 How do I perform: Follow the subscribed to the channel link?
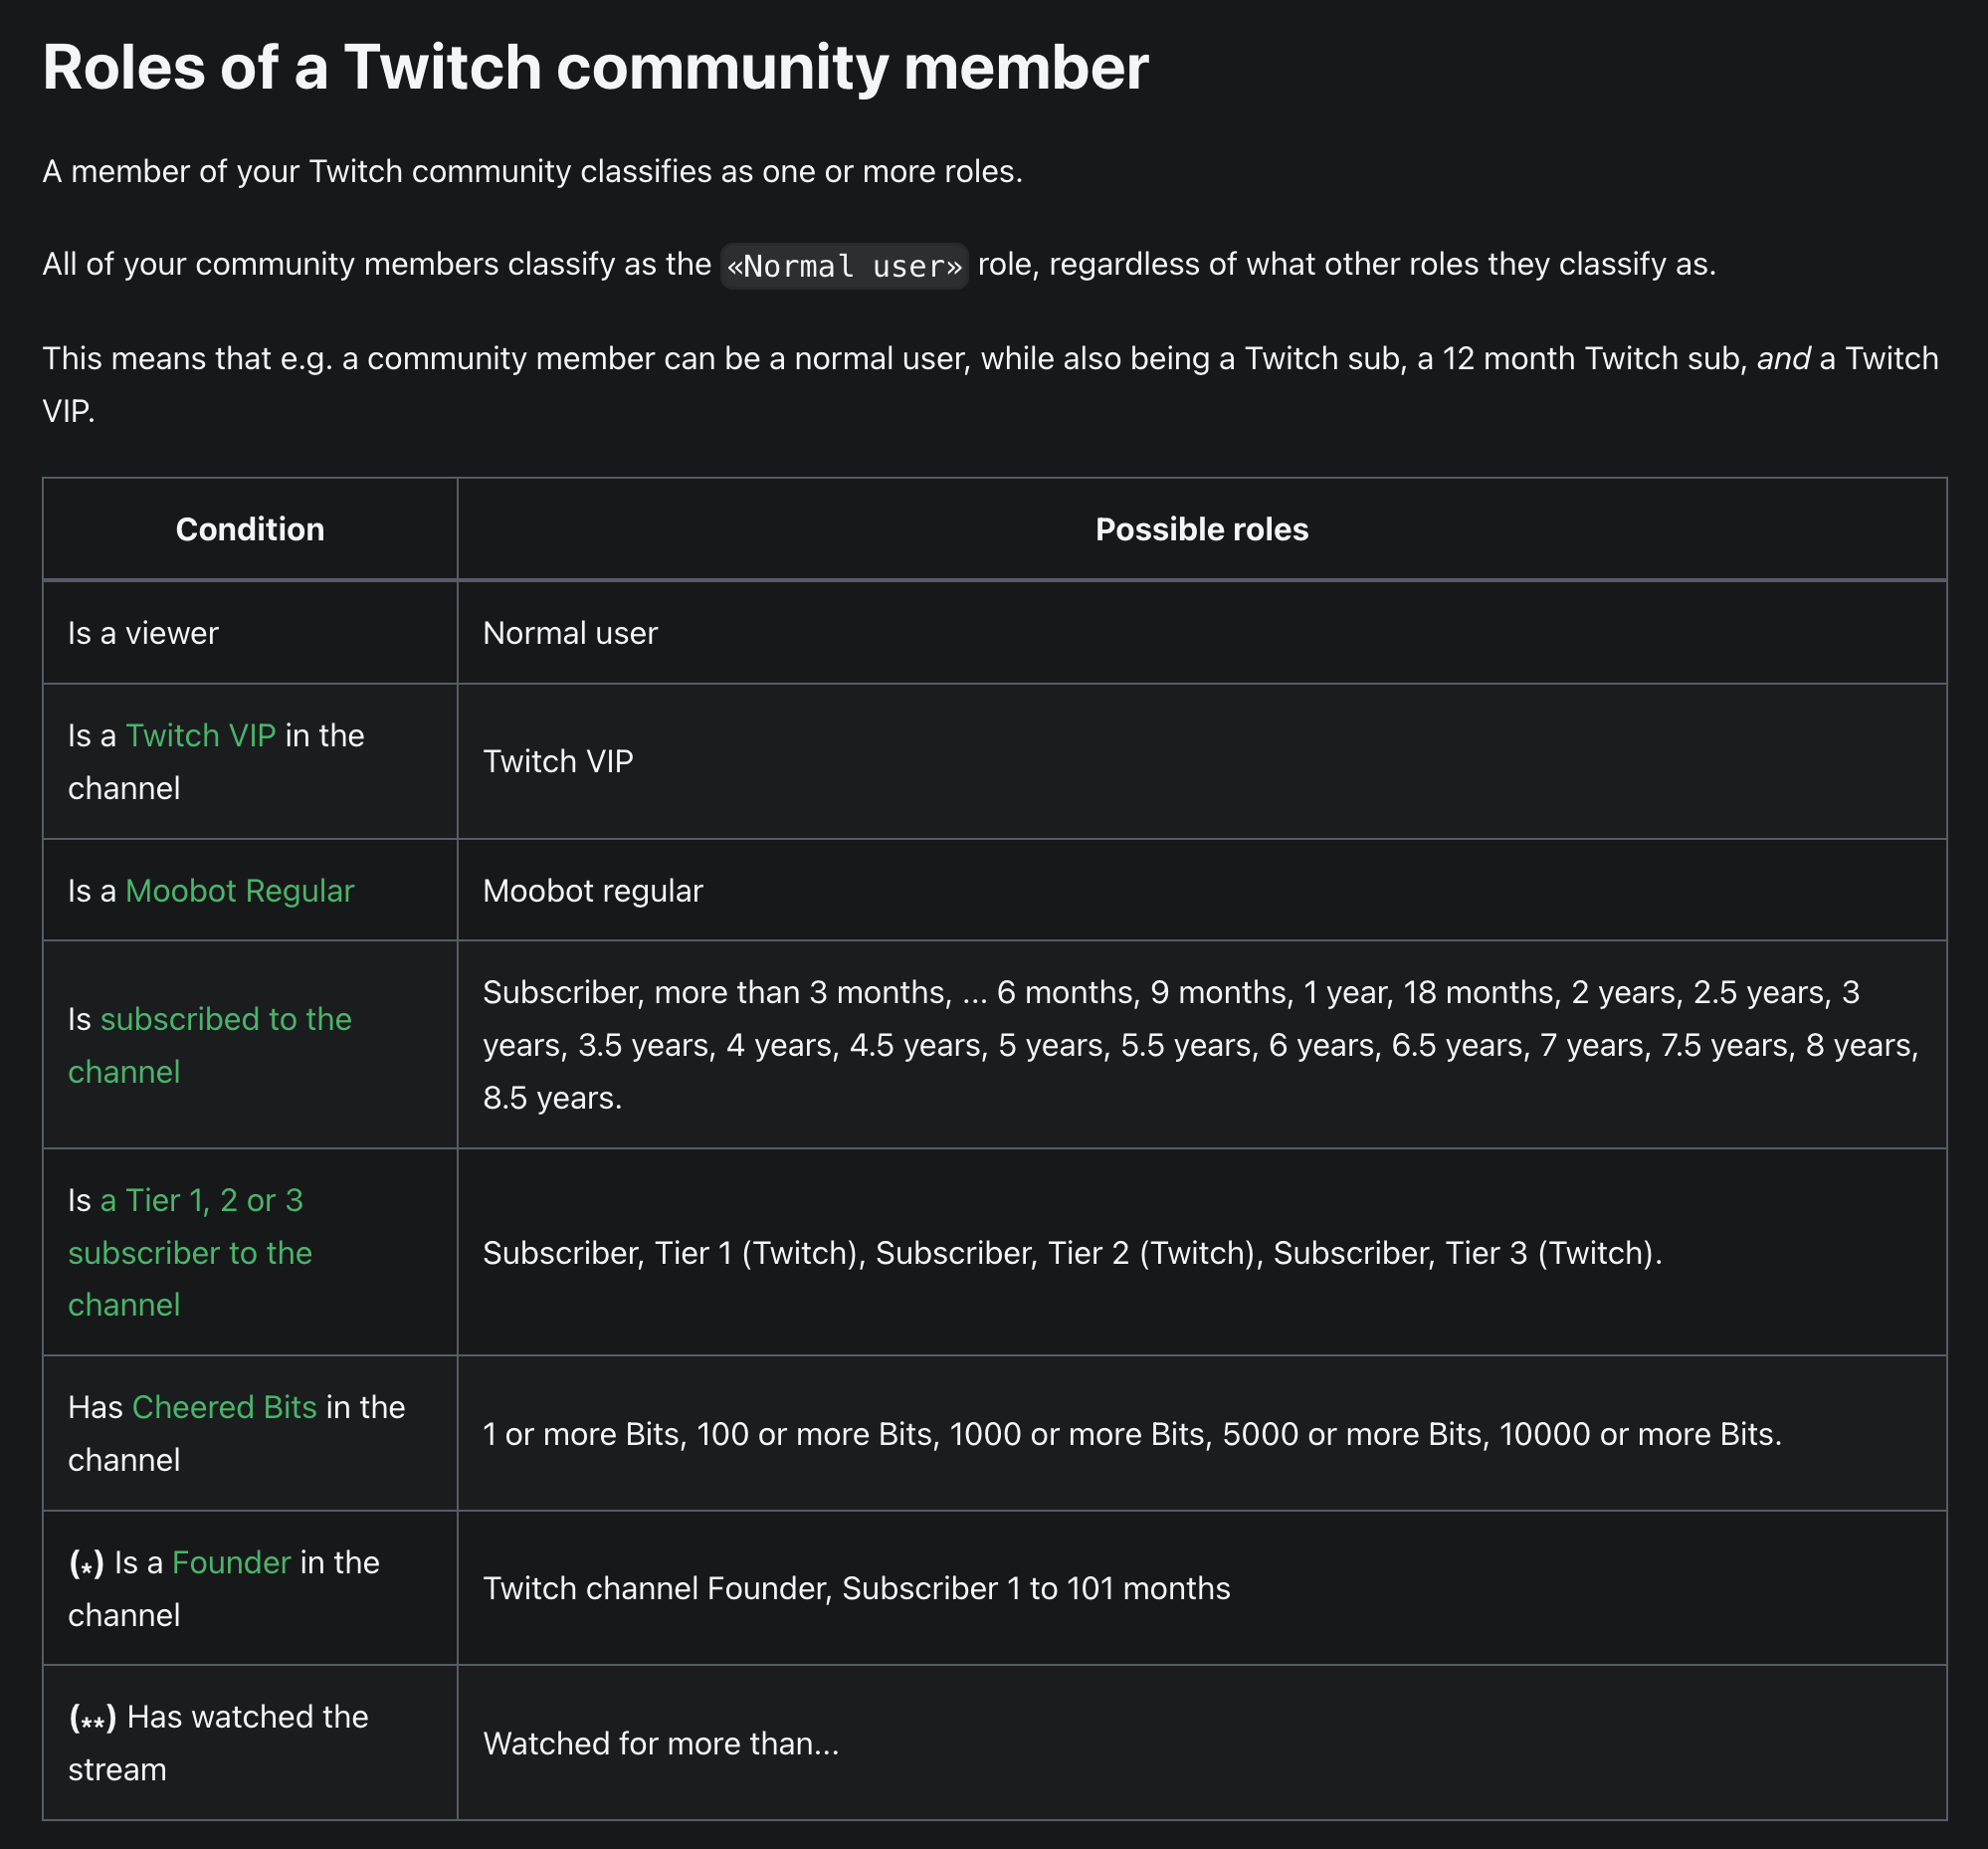point(225,1018)
